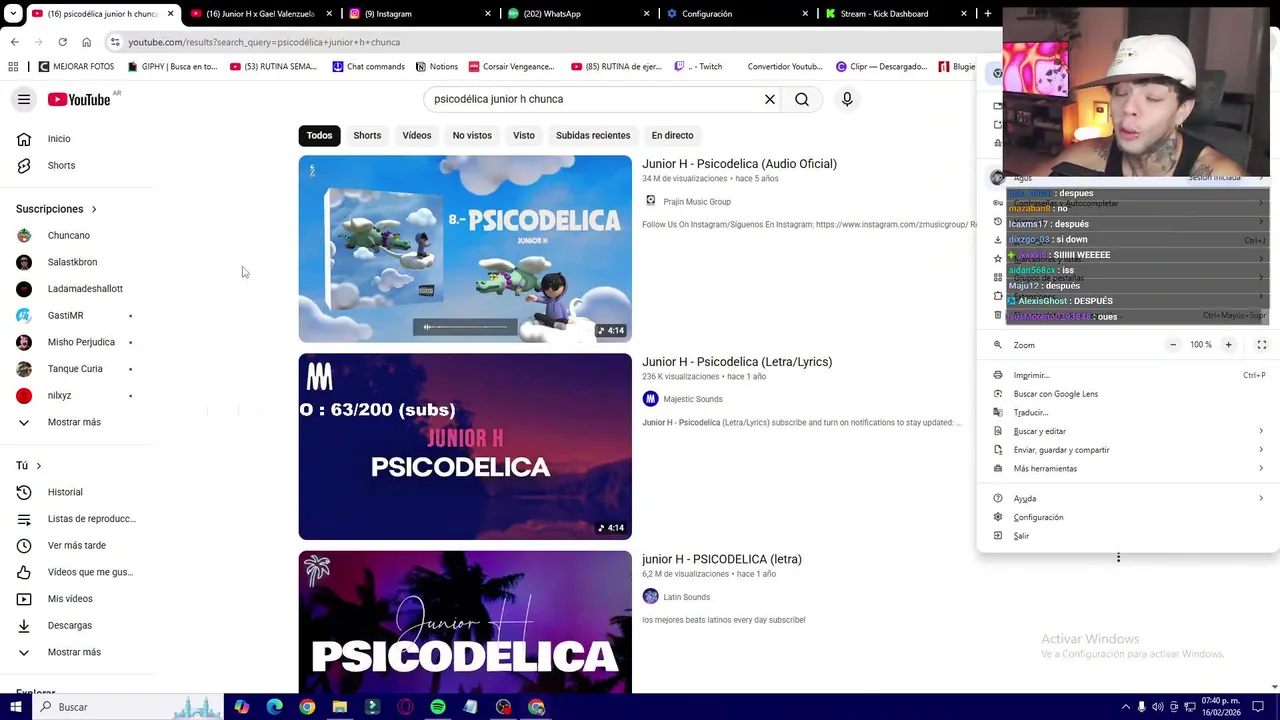Open the apps grid in bookmarks bar
The width and height of the screenshot is (1280, 720).
pos(13,67)
